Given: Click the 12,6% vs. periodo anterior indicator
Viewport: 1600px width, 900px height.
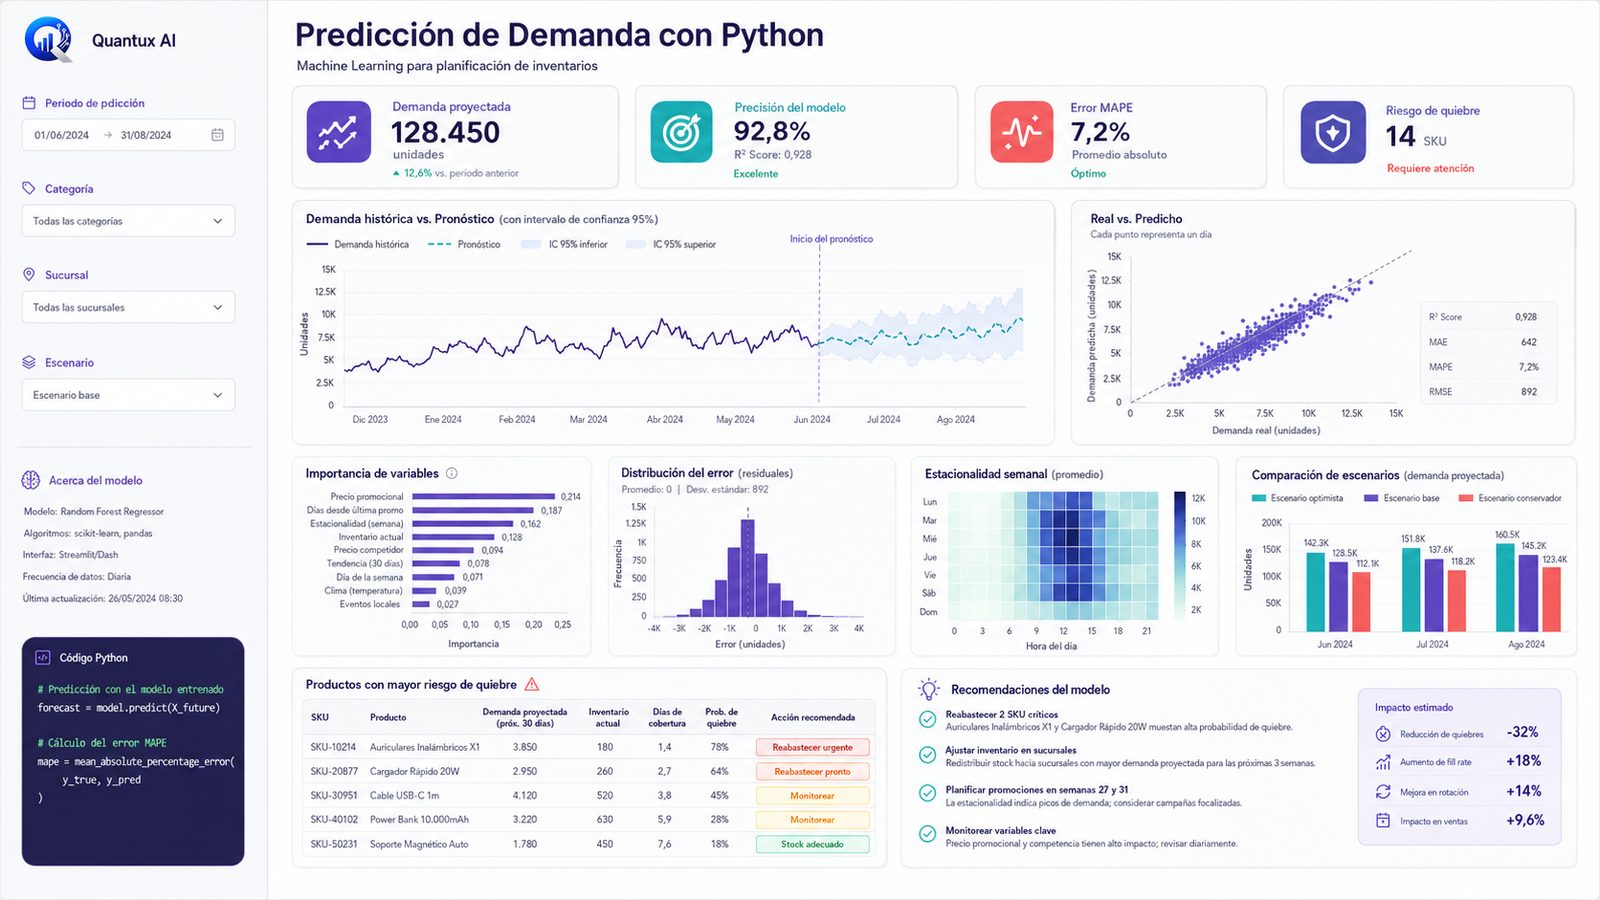Looking at the screenshot, I should (x=455, y=173).
